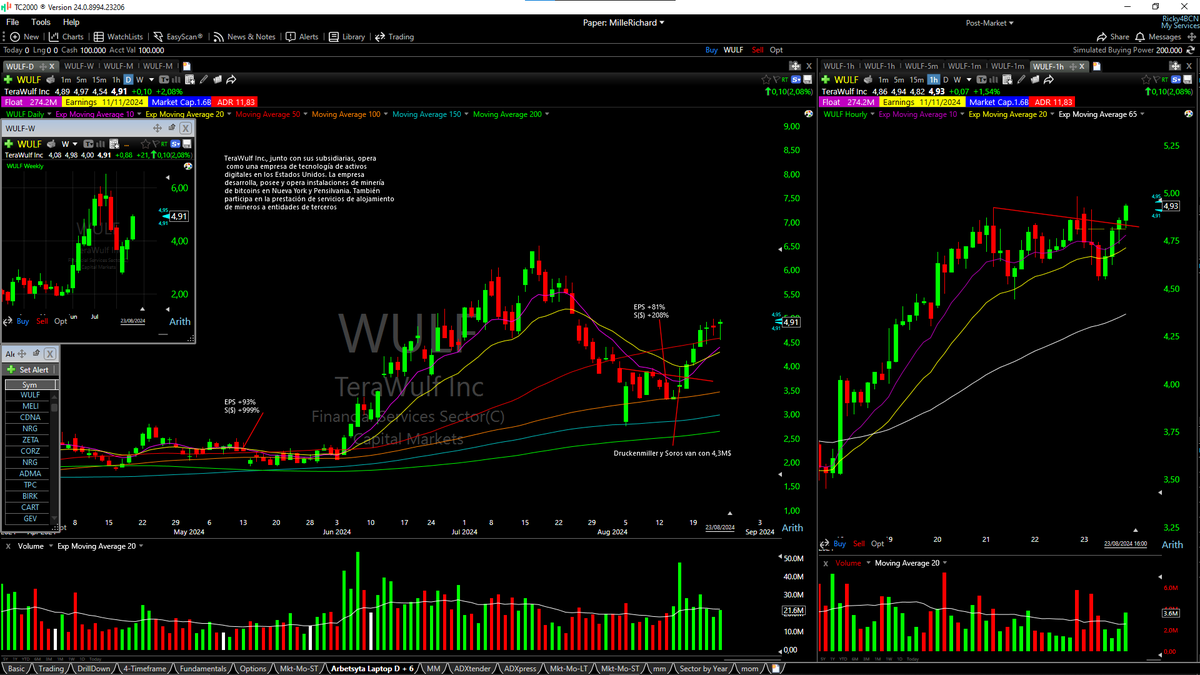Toggle Arith scale on daily chart

tap(792, 528)
